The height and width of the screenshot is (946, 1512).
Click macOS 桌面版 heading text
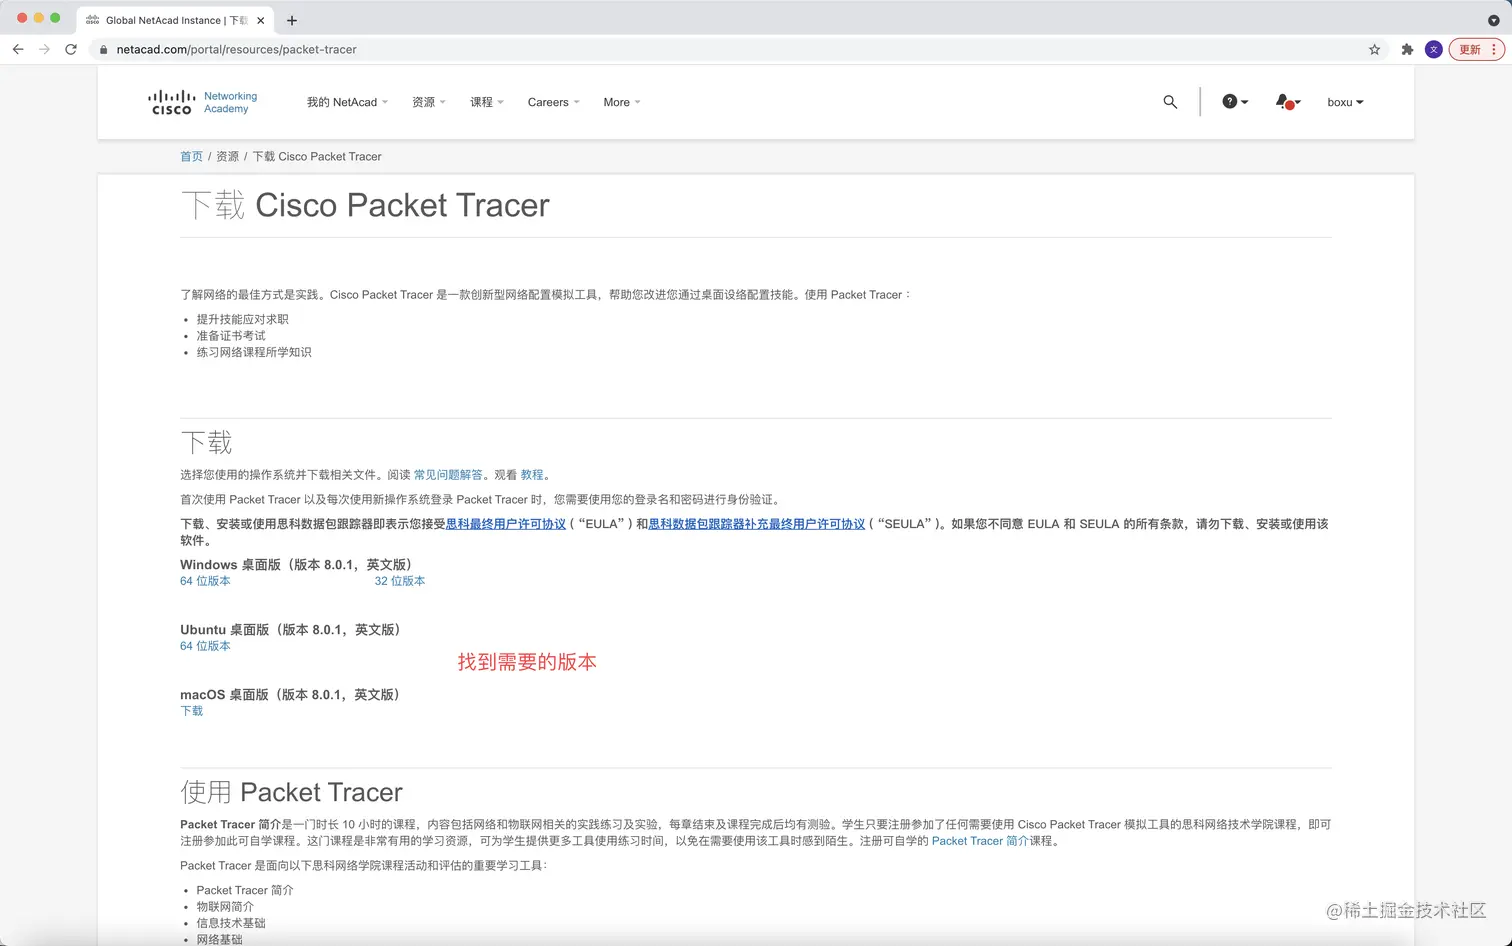[x=290, y=695]
